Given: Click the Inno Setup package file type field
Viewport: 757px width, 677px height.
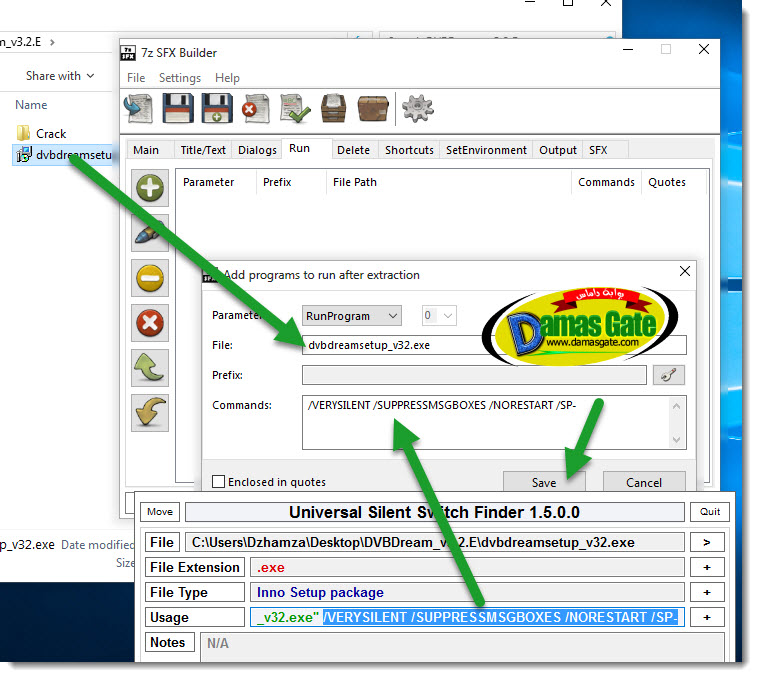Looking at the screenshot, I should [467, 592].
